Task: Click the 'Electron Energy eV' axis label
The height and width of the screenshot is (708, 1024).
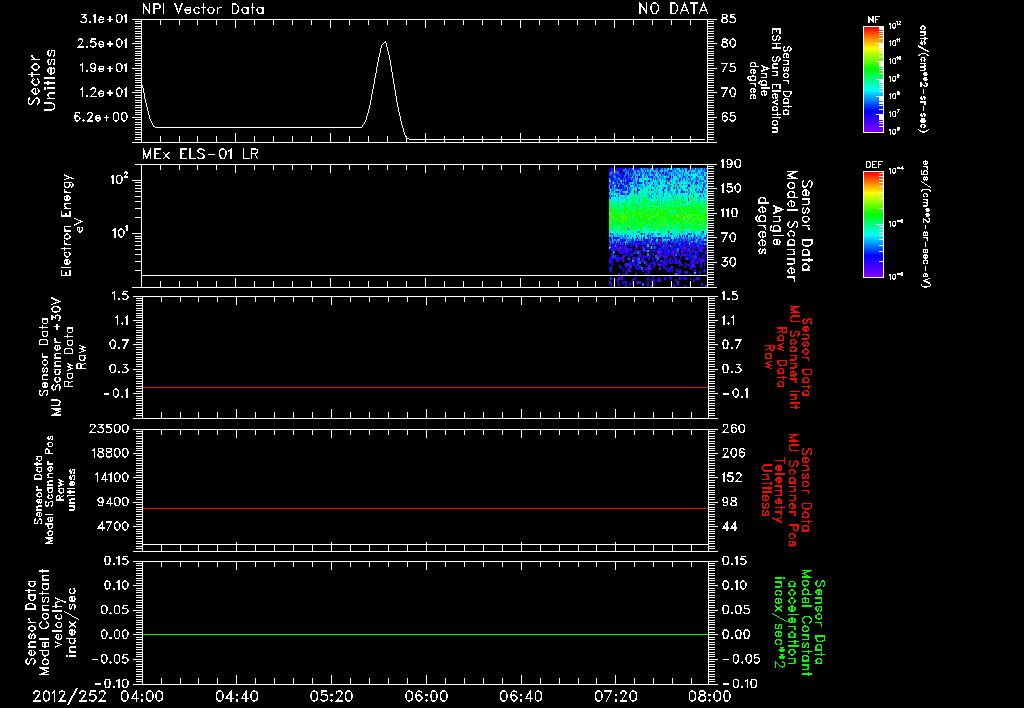Action: [x=73, y=226]
